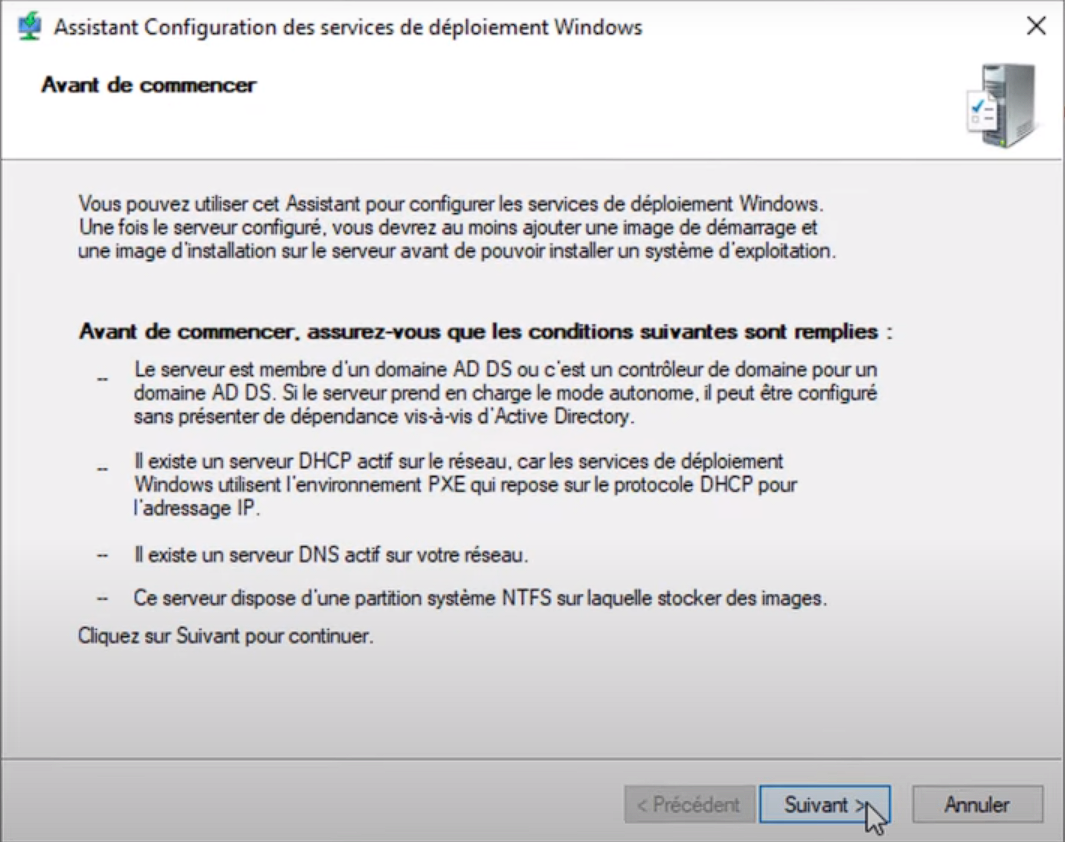Click the dash bullet beside the AD DS item

pos(103,379)
